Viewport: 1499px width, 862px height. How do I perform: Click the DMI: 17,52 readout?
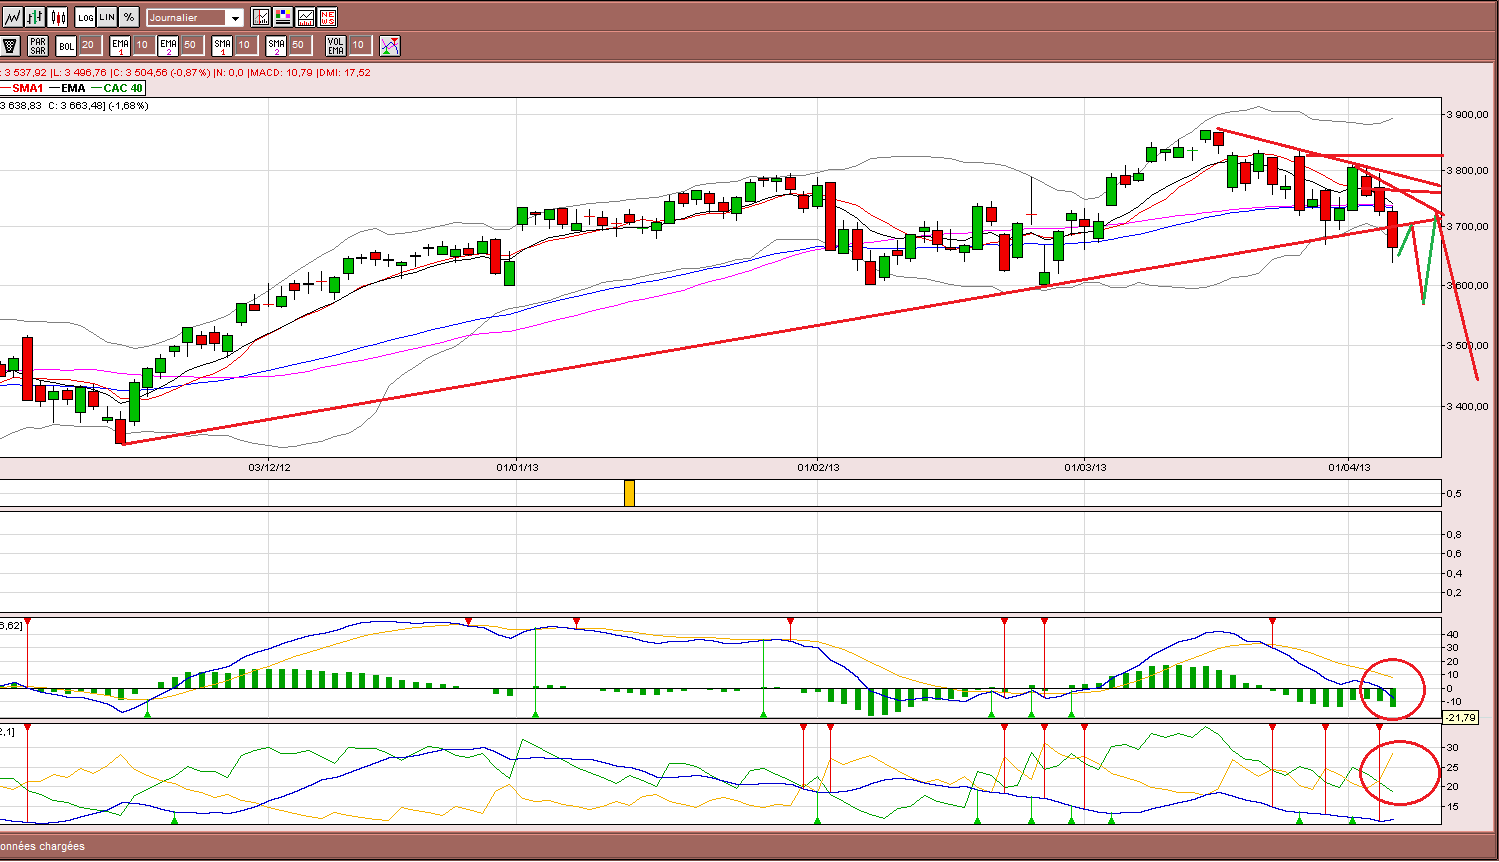click(344, 72)
